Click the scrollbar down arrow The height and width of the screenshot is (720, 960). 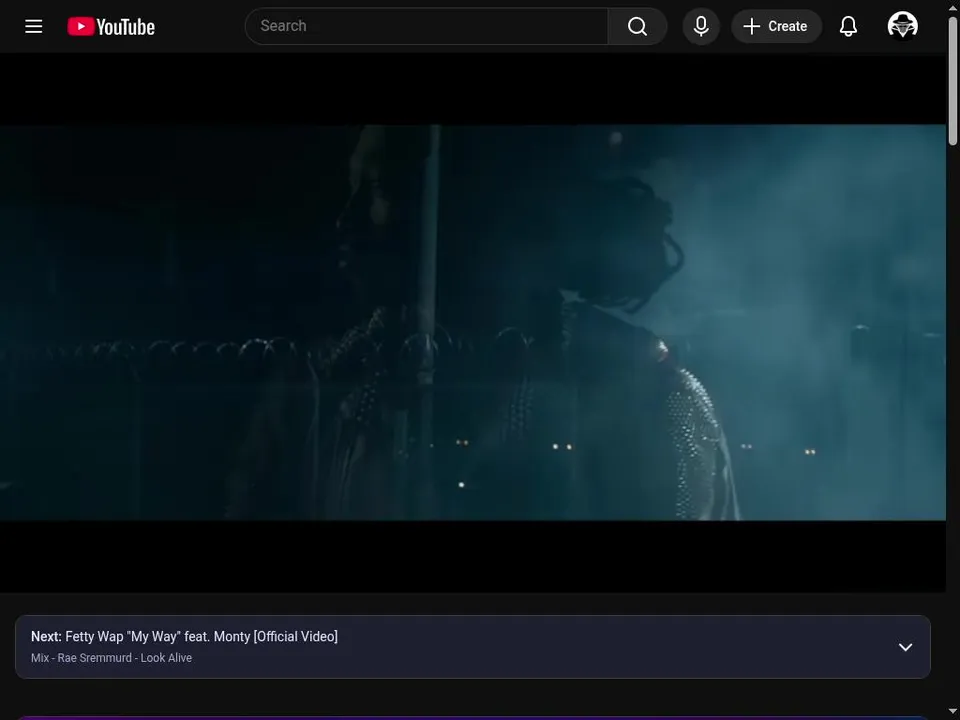953,712
